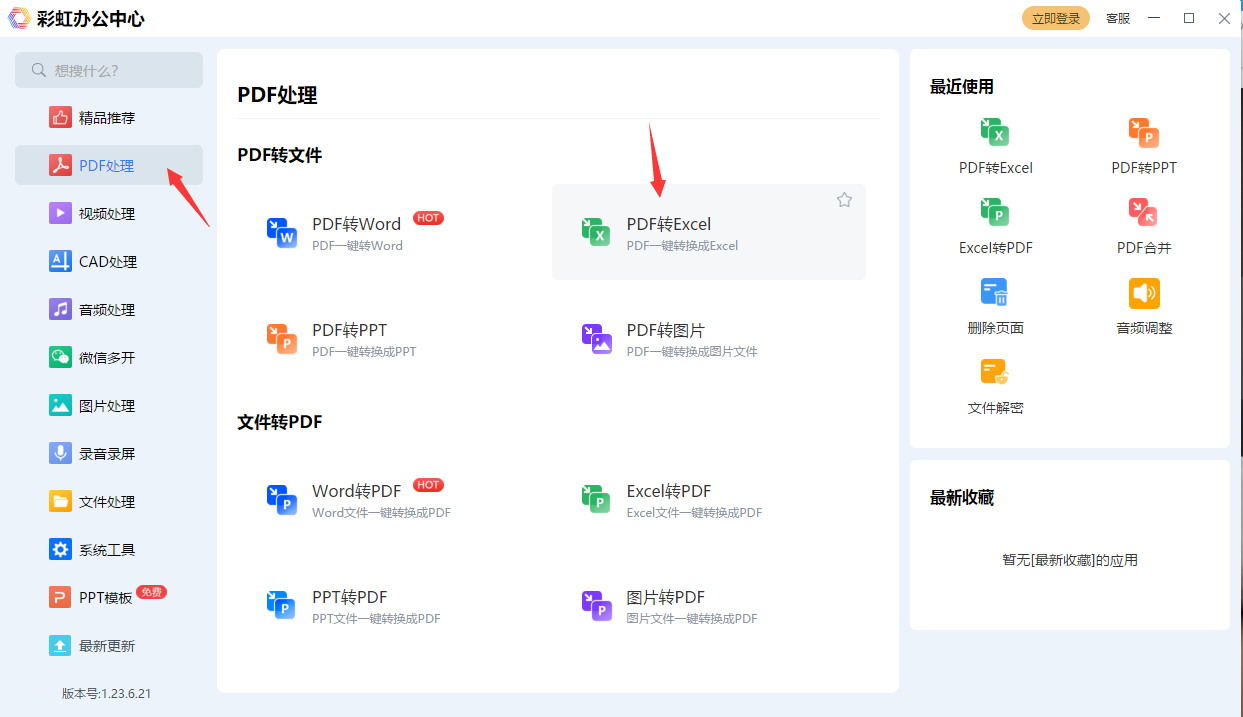Click the 系统工具 gear icon in sidebar
The image size is (1243, 717).
pos(60,550)
